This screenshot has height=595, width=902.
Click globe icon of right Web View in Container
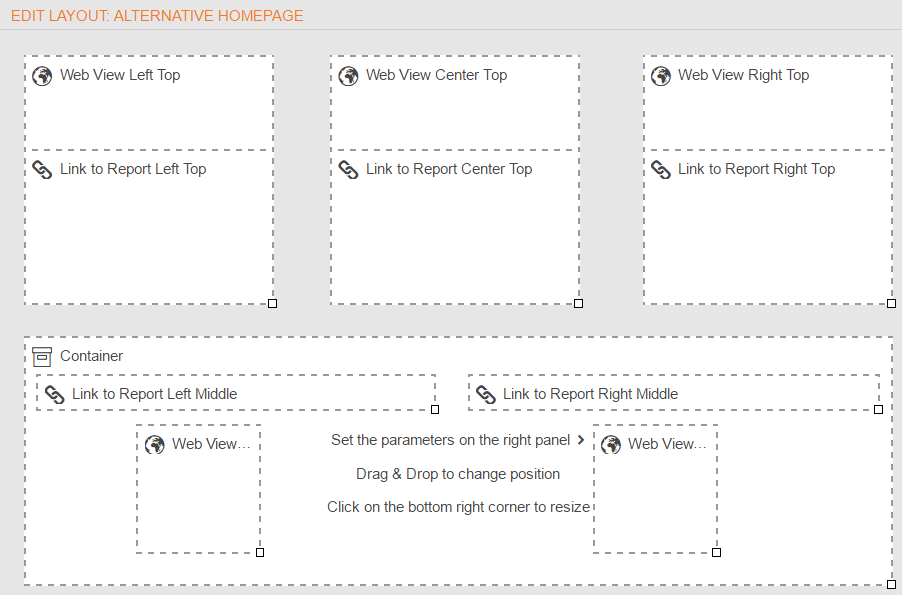coord(610,445)
